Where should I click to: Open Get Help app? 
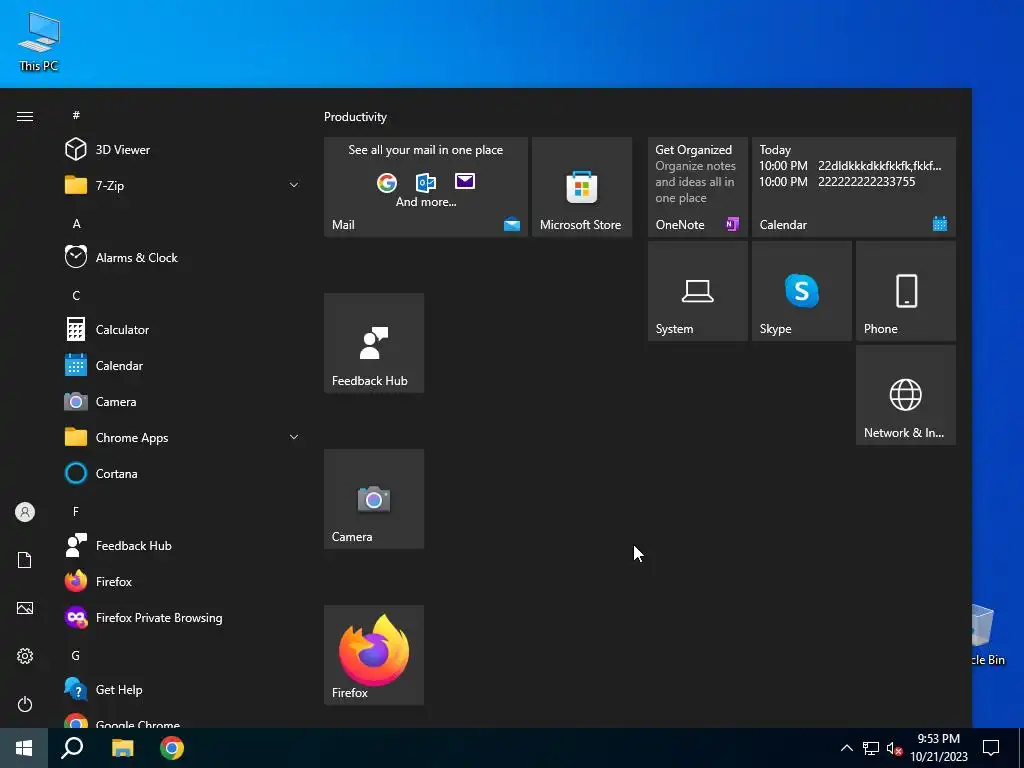click(x=183, y=690)
